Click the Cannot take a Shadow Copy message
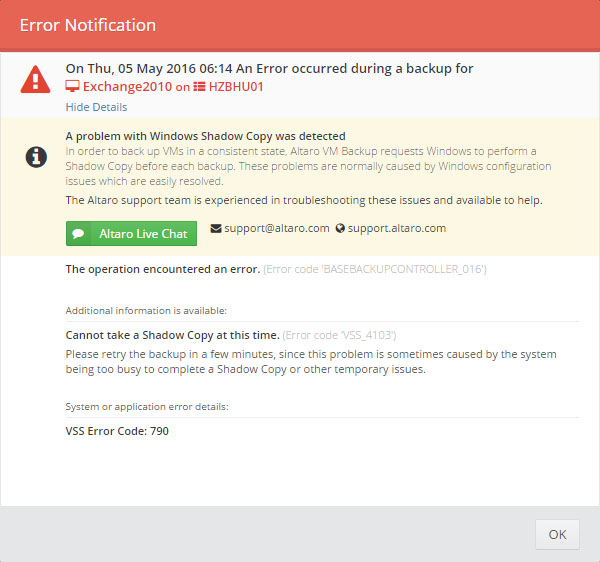This screenshot has height=562, width=600. (x=173, y=335)
